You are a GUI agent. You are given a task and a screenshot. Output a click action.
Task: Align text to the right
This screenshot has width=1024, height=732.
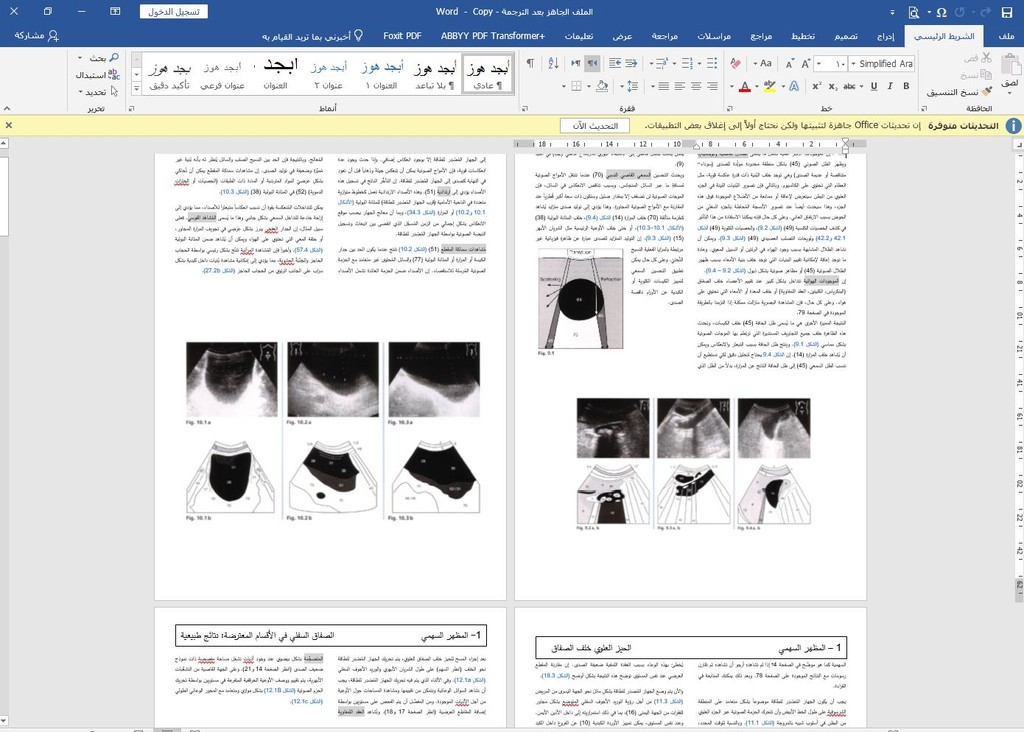point(712,86)
